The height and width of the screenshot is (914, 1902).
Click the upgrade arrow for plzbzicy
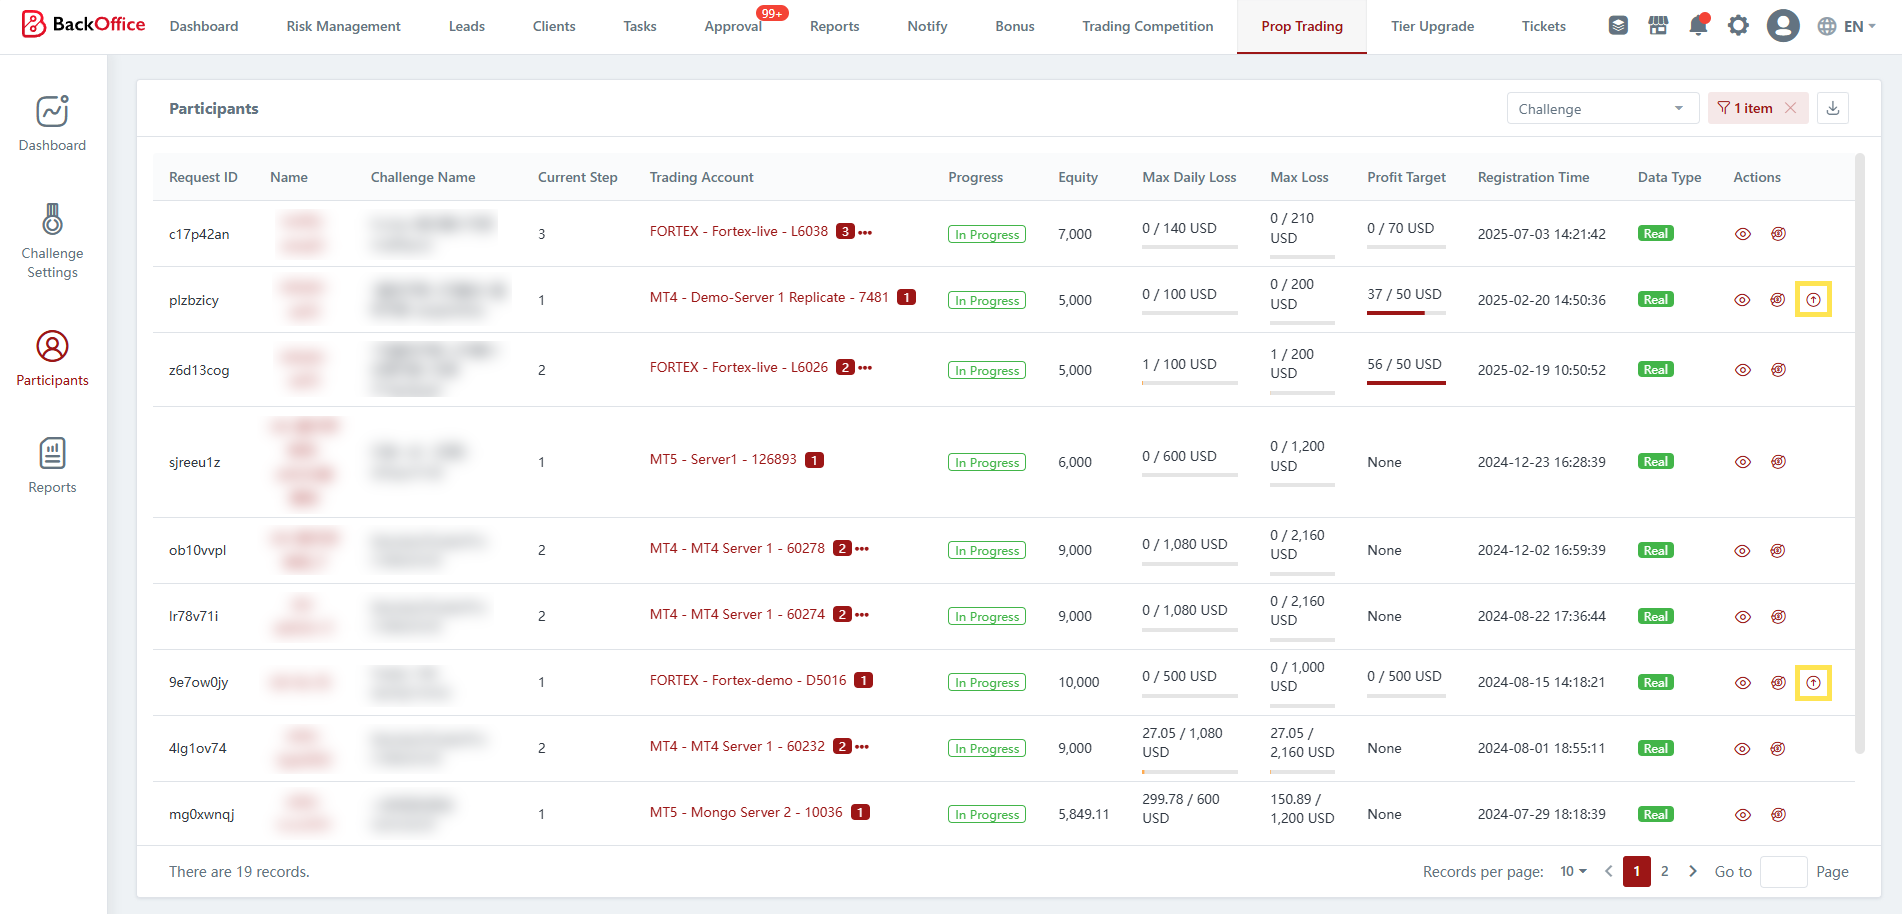(1812, 300)
